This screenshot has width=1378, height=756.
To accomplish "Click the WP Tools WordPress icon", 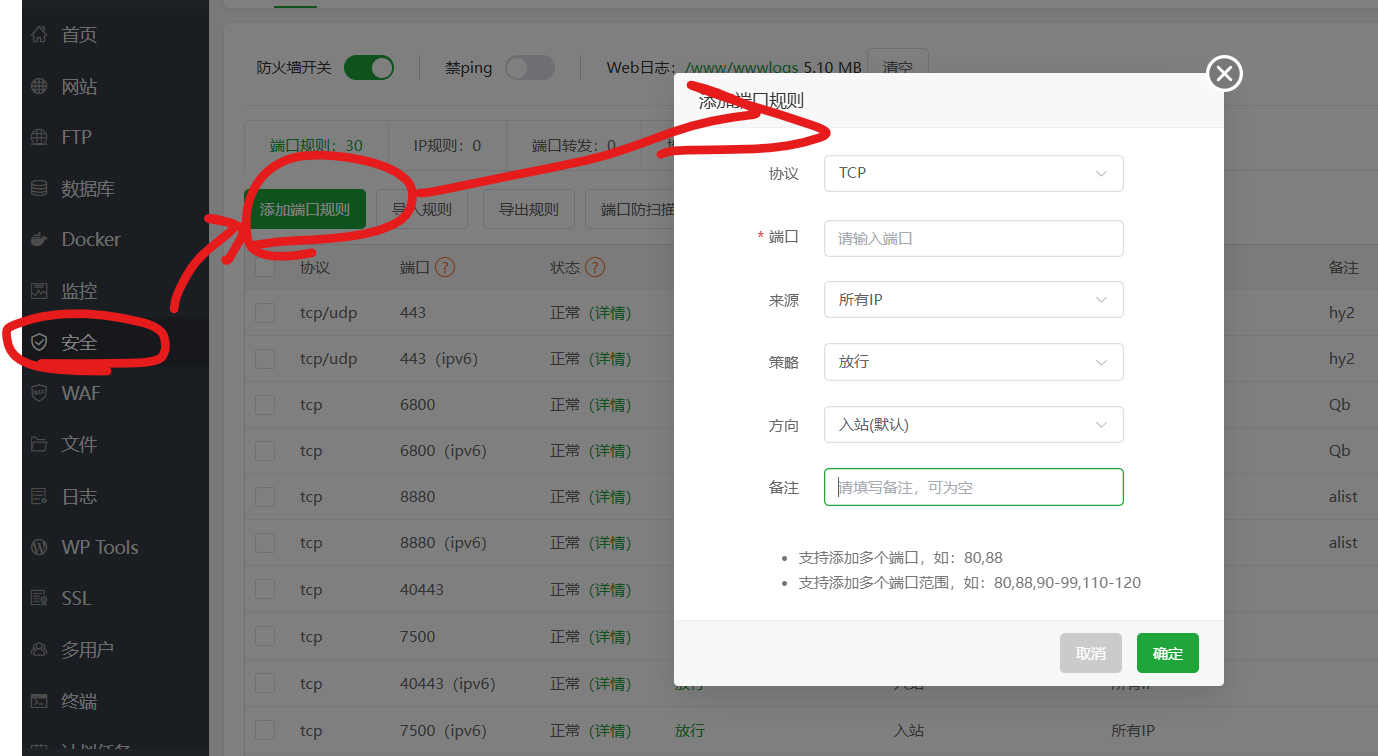I will [39, 547].
